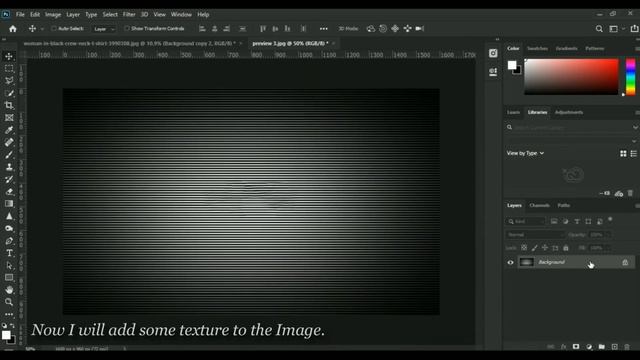
Task: Select the Lasso tool
Action: pos(9,81)
